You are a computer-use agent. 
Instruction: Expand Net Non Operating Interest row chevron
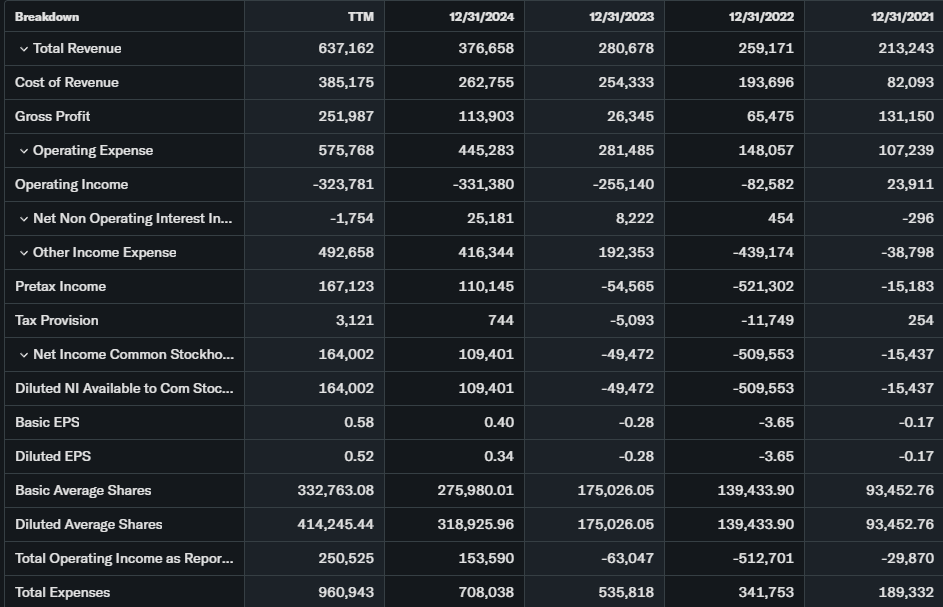coord(24,219)
